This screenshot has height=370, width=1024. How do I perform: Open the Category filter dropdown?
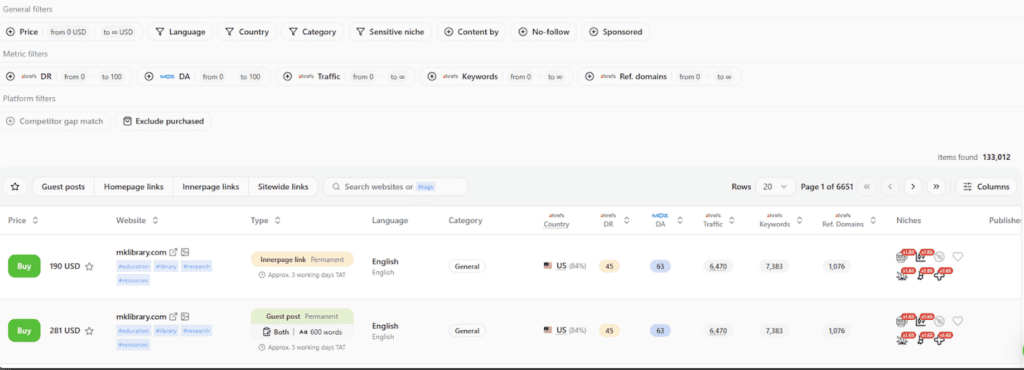[x=312, y=31]
